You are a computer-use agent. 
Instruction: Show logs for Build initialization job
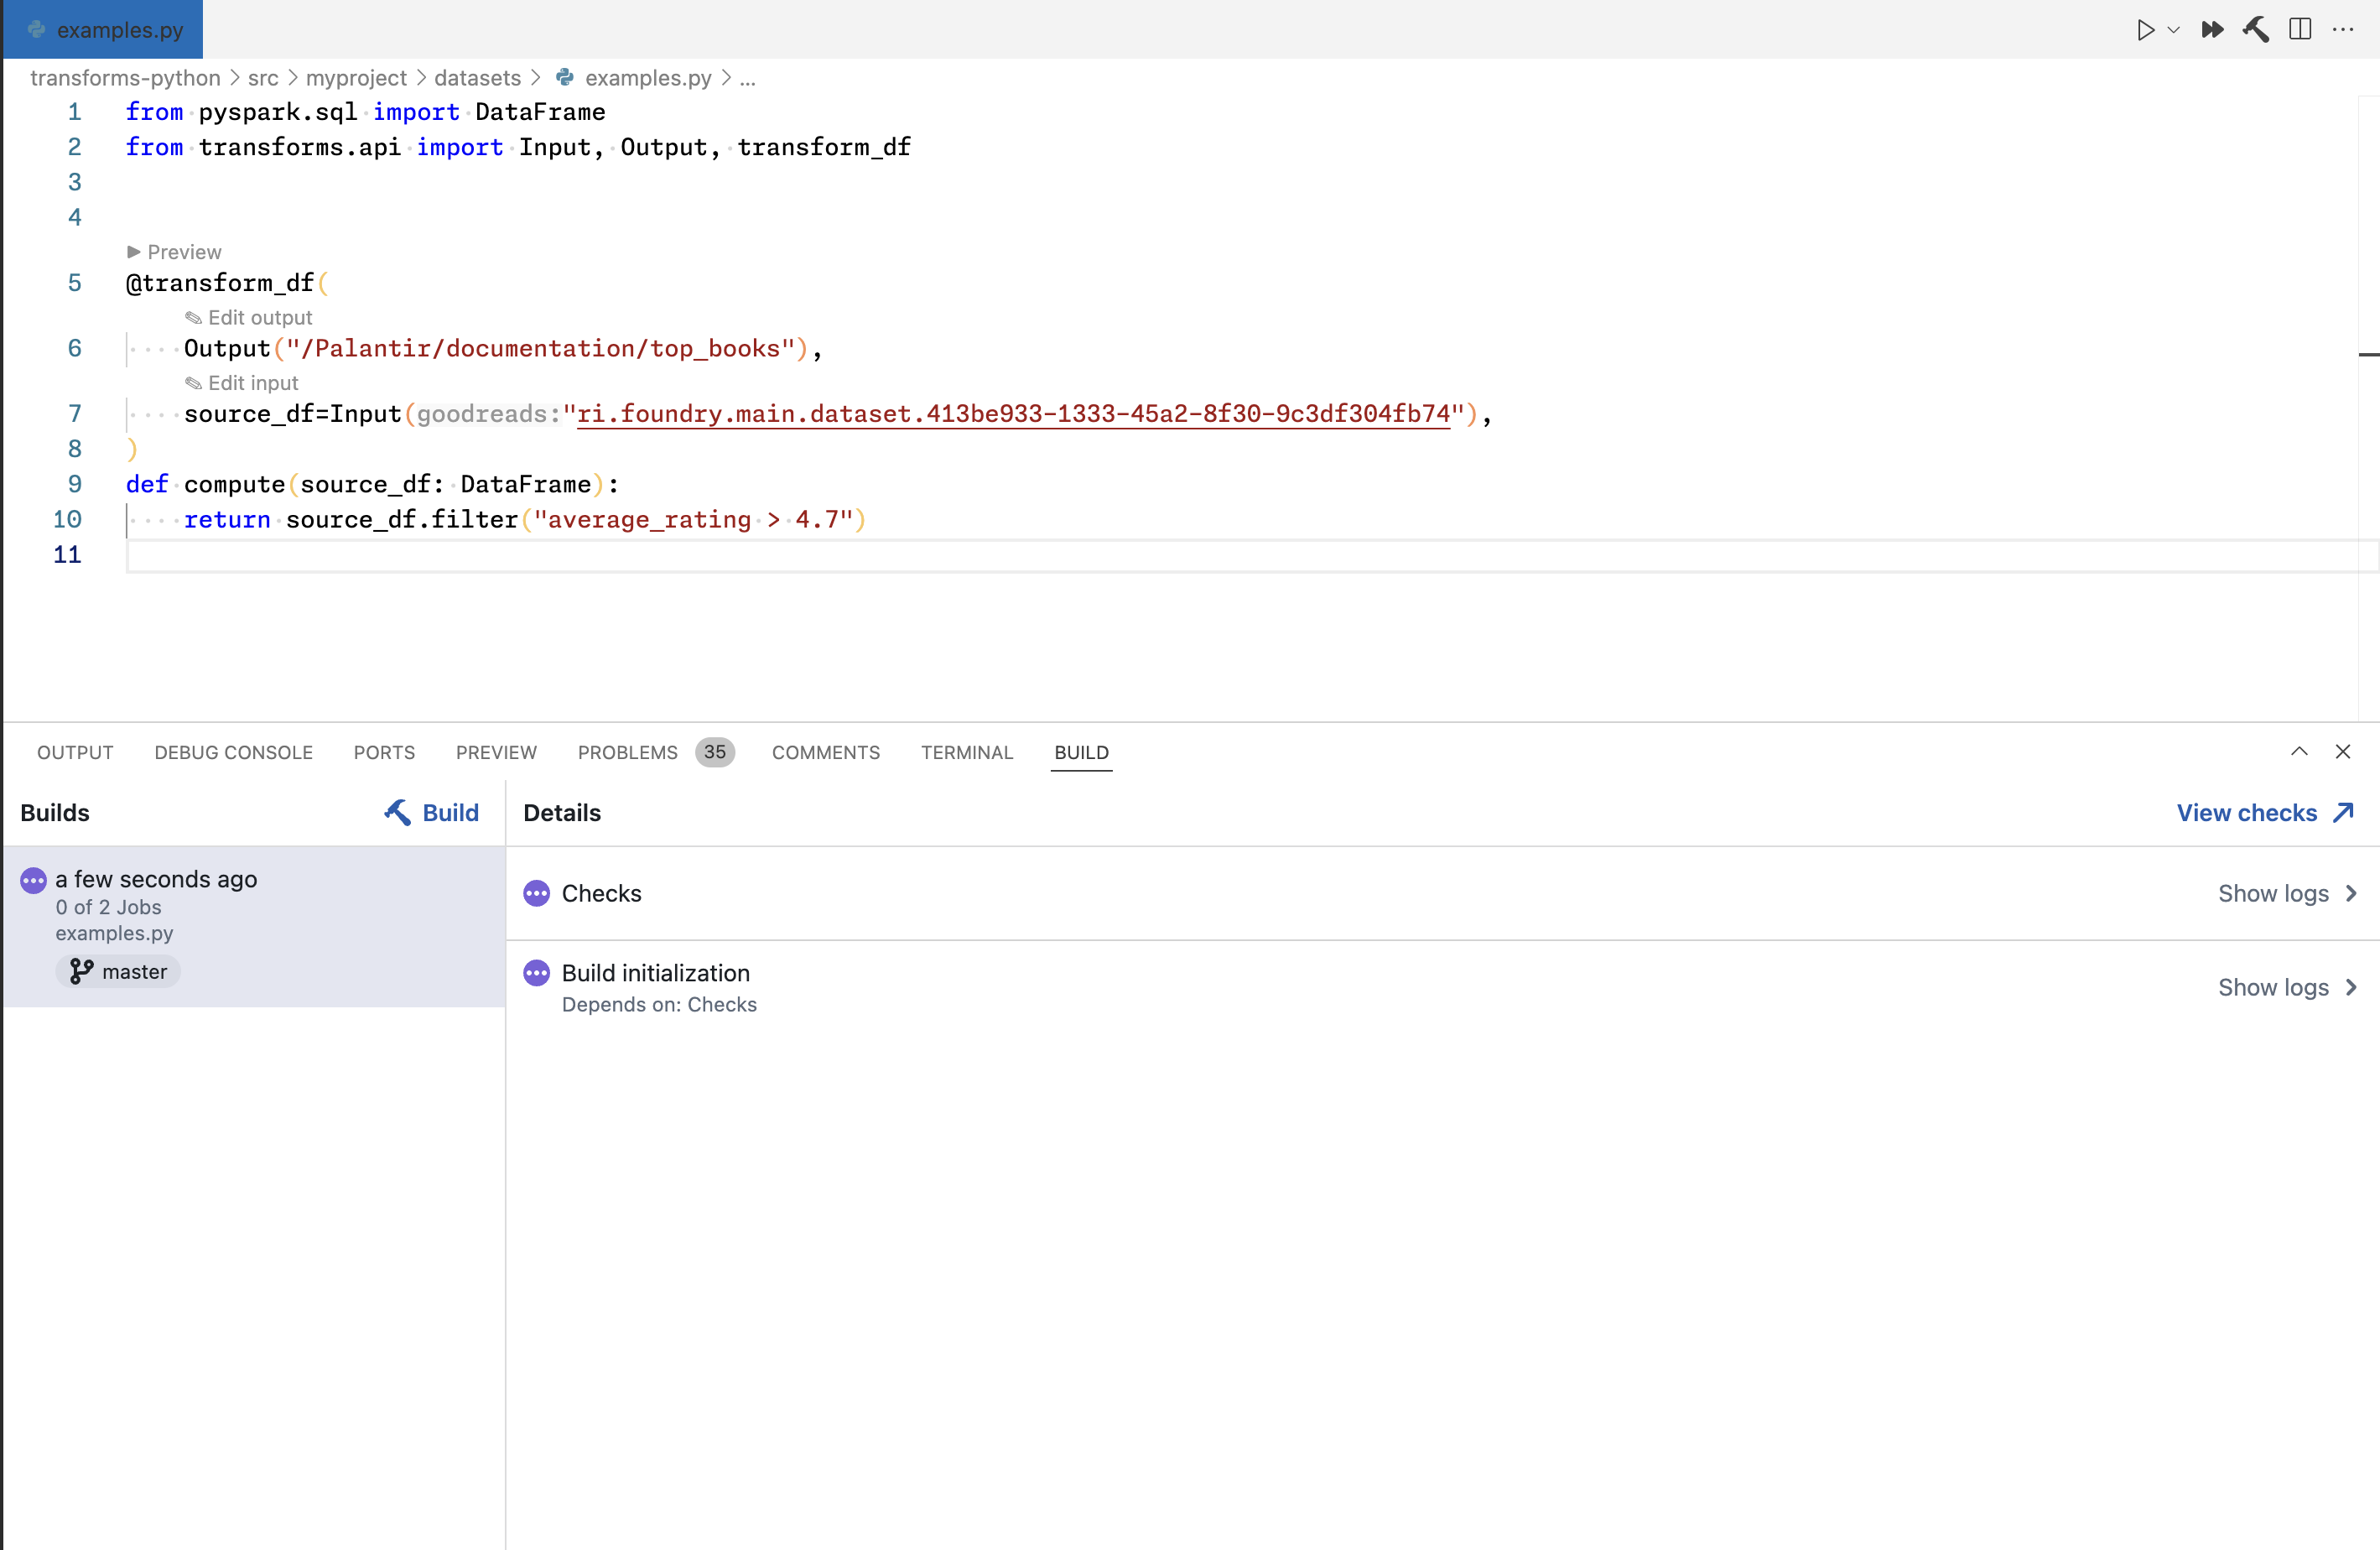2288,987
